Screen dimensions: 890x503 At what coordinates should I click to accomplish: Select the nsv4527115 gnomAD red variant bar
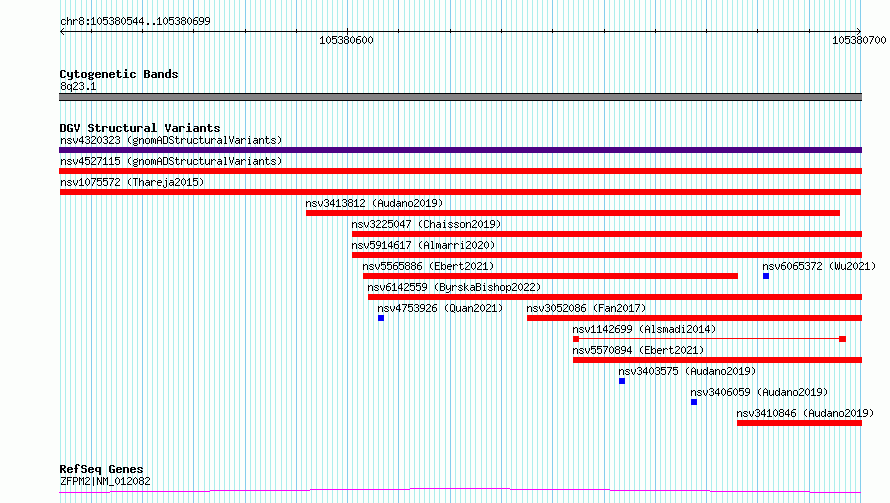coord(460,171)
